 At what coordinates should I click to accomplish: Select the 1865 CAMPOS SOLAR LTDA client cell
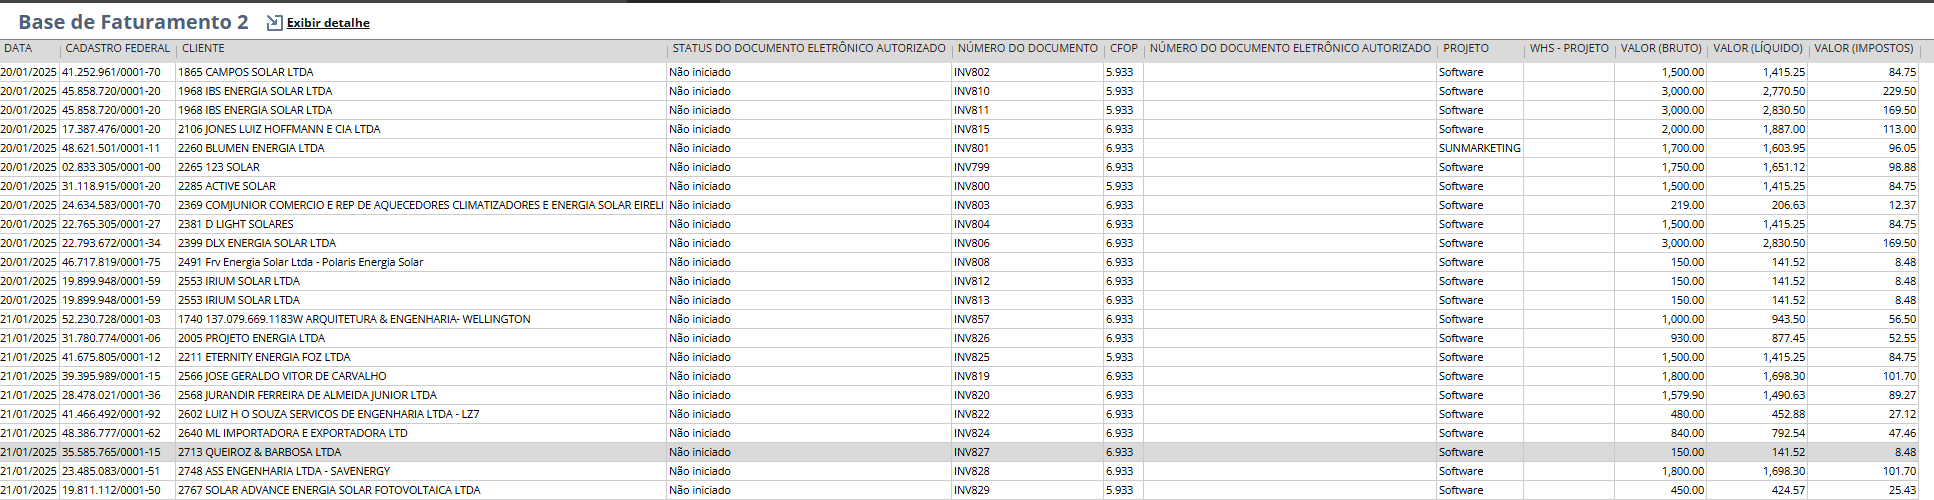click(246, 72)
